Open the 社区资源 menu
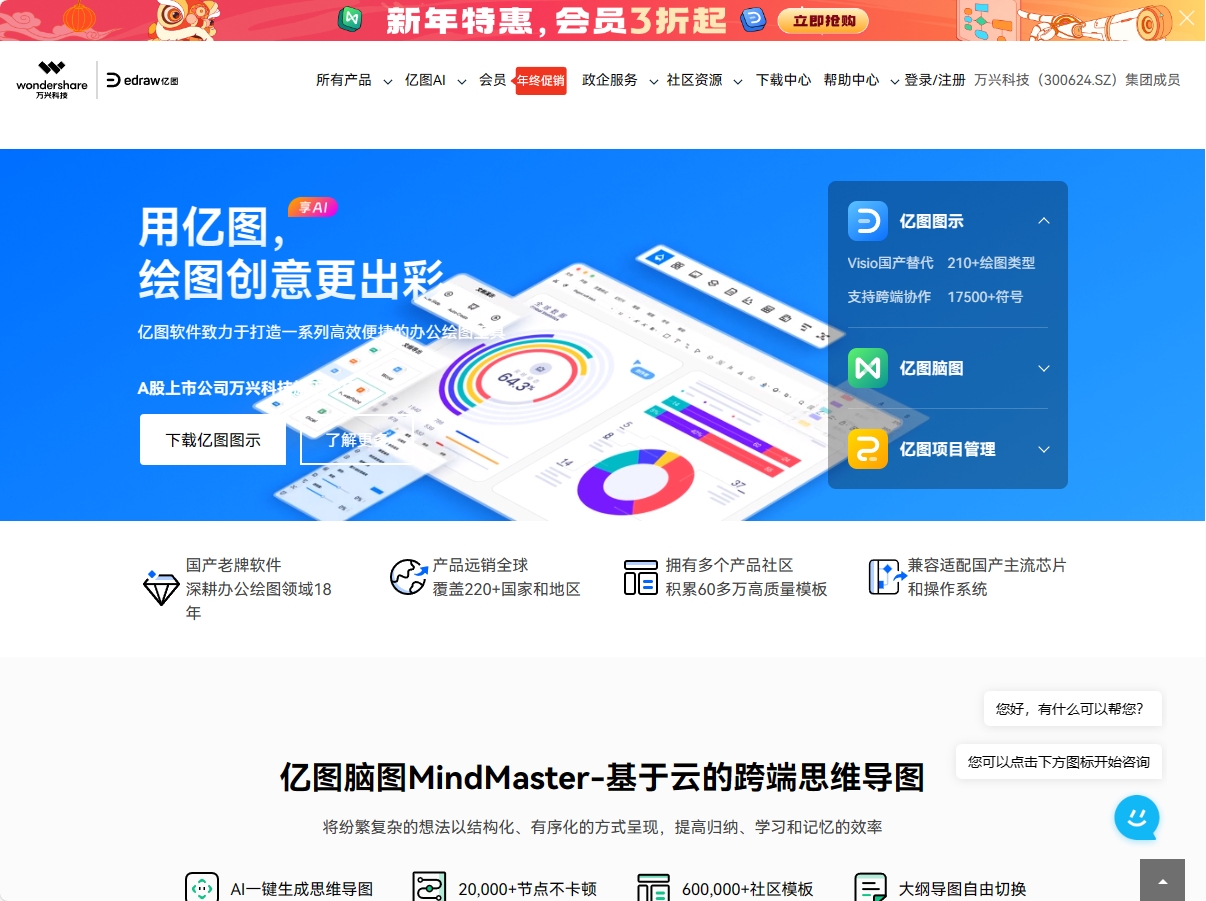Screen dimensions: 1206x901 point(697,80)
